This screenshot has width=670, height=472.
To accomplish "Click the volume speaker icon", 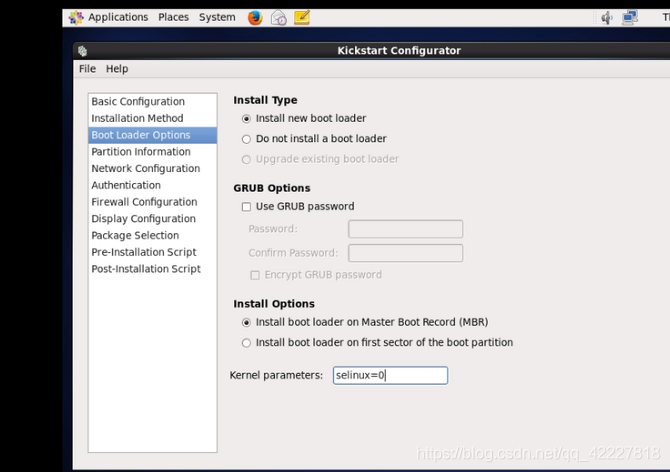I will 606,18.
